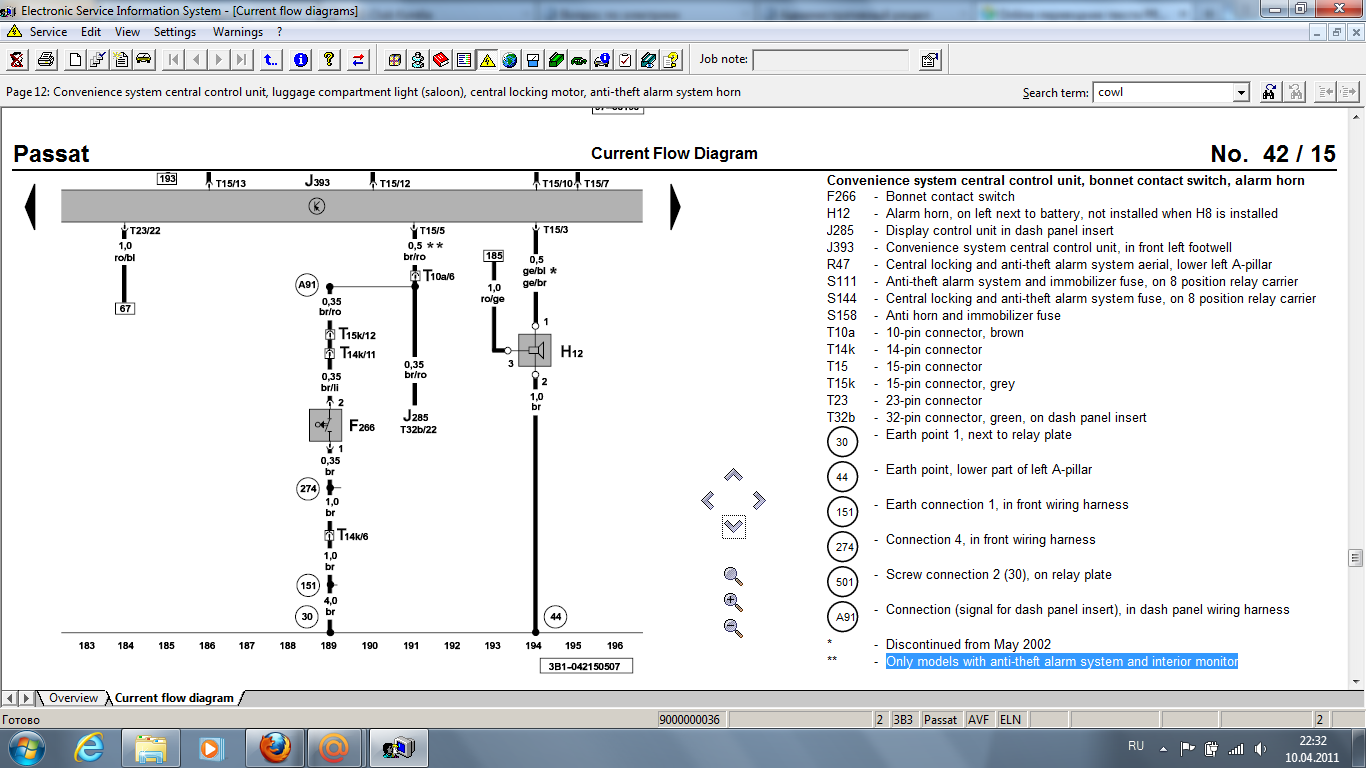Switch to the Overview tab
This screenshot has width=1366, height=768.
click(x=74, y=698)
